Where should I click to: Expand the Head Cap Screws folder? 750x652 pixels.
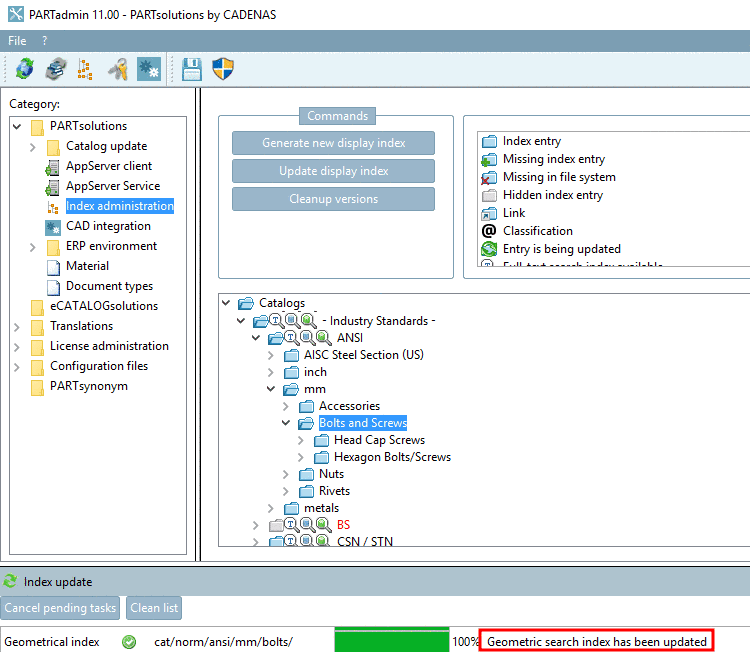[301, 440]
